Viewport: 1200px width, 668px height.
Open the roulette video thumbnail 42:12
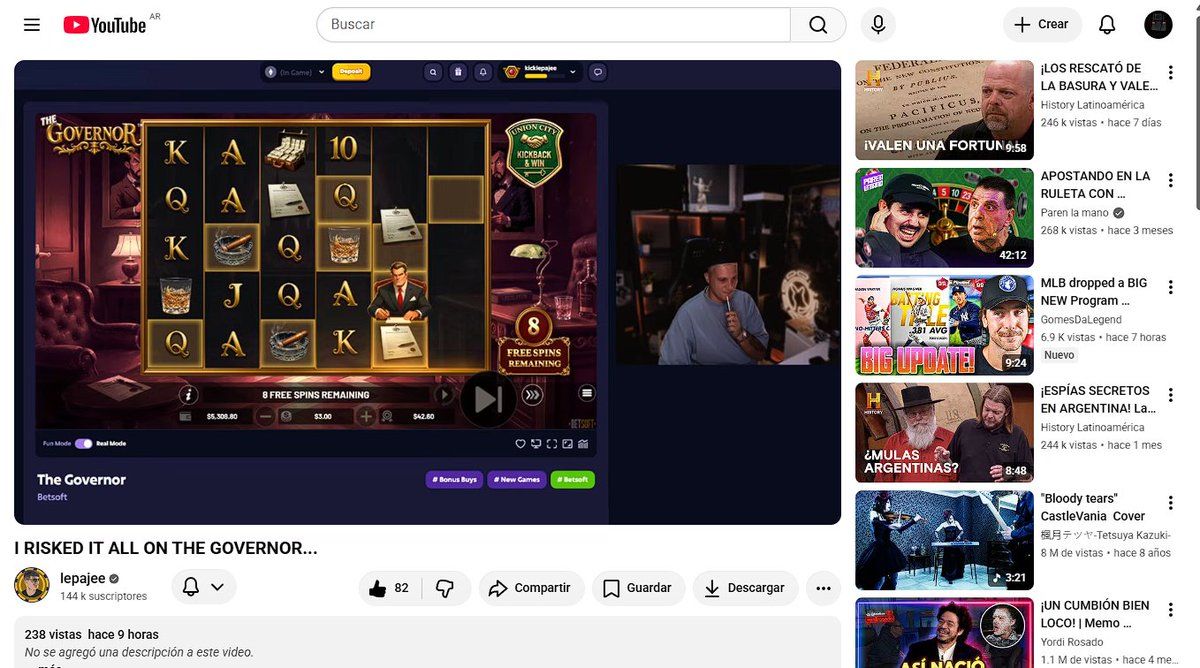944,217
